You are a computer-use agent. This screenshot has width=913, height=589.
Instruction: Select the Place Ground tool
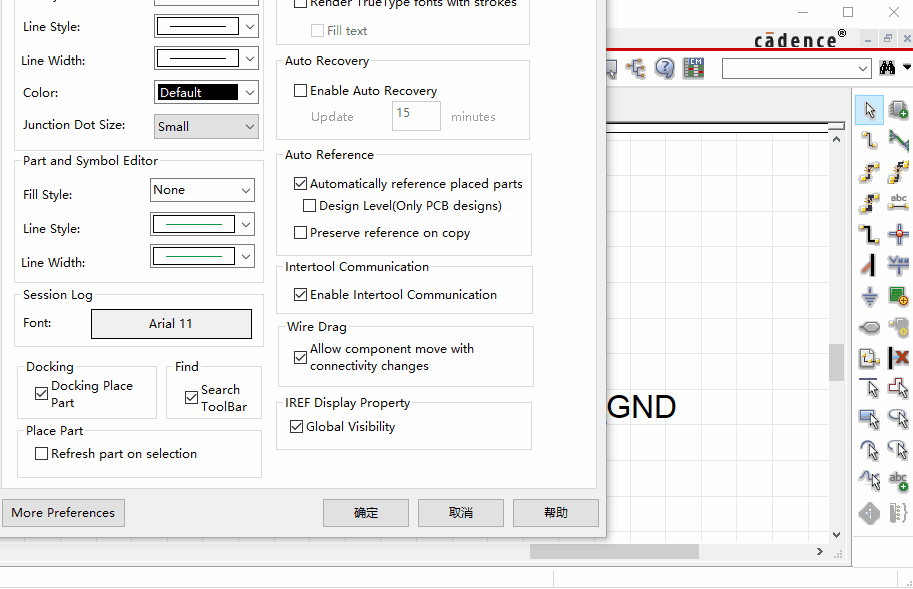[x=869, y=297]
